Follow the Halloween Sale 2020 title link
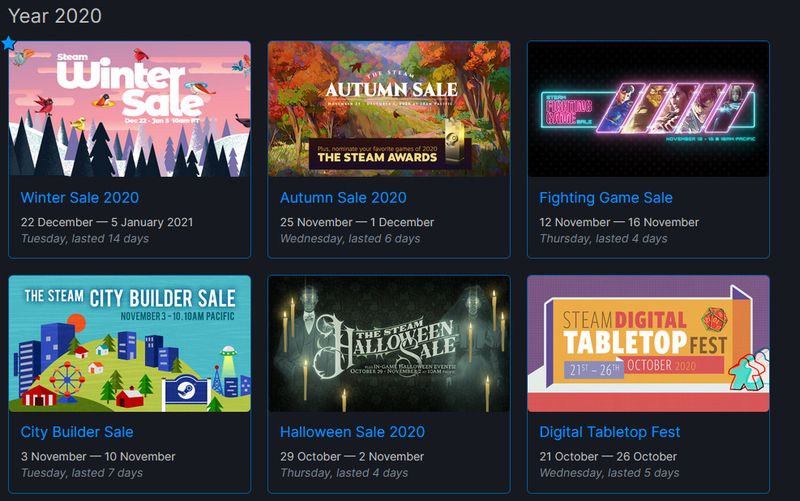The width and height of the screenshot is (800, 501). [x=352, y=432]
